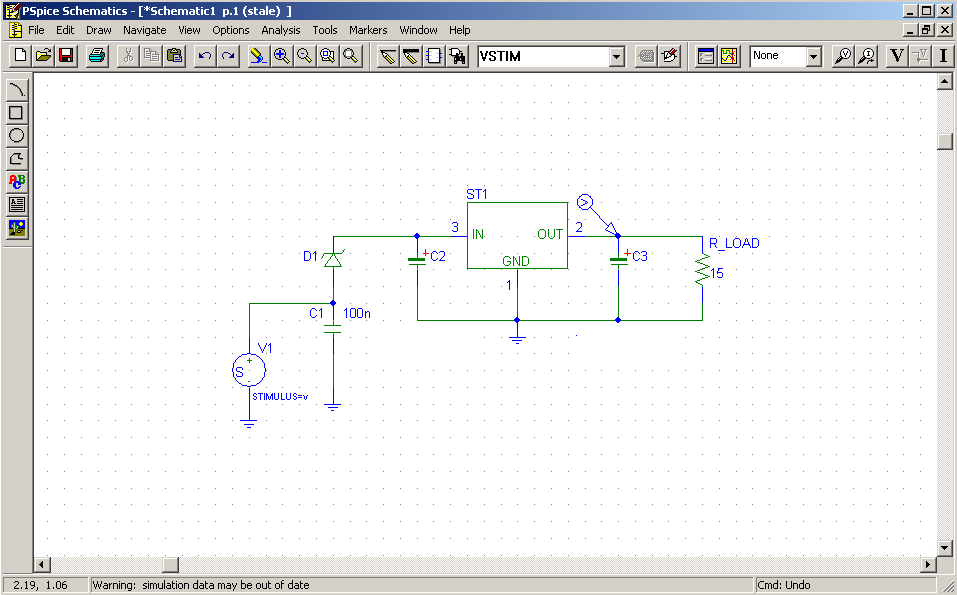Toggle Enable Bias Voltage Display V button

[897, 56]
